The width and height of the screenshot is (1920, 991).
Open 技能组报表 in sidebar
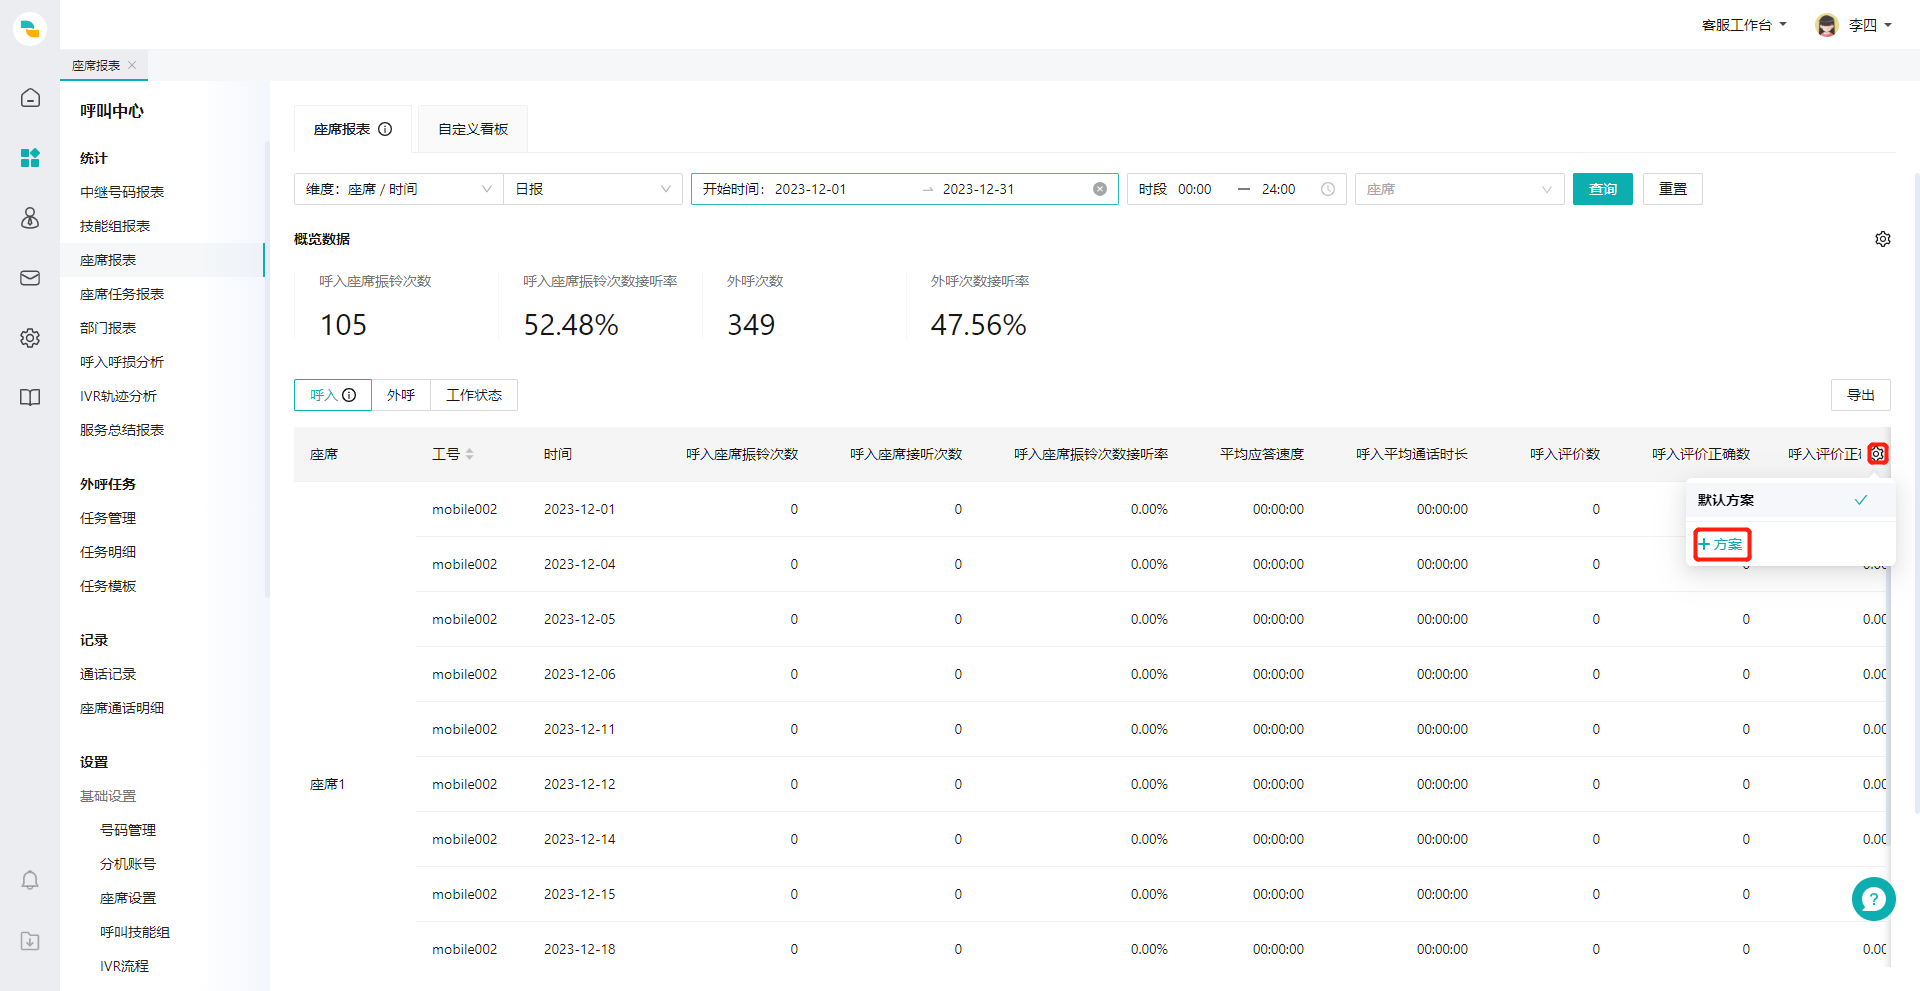coord(115,226)
